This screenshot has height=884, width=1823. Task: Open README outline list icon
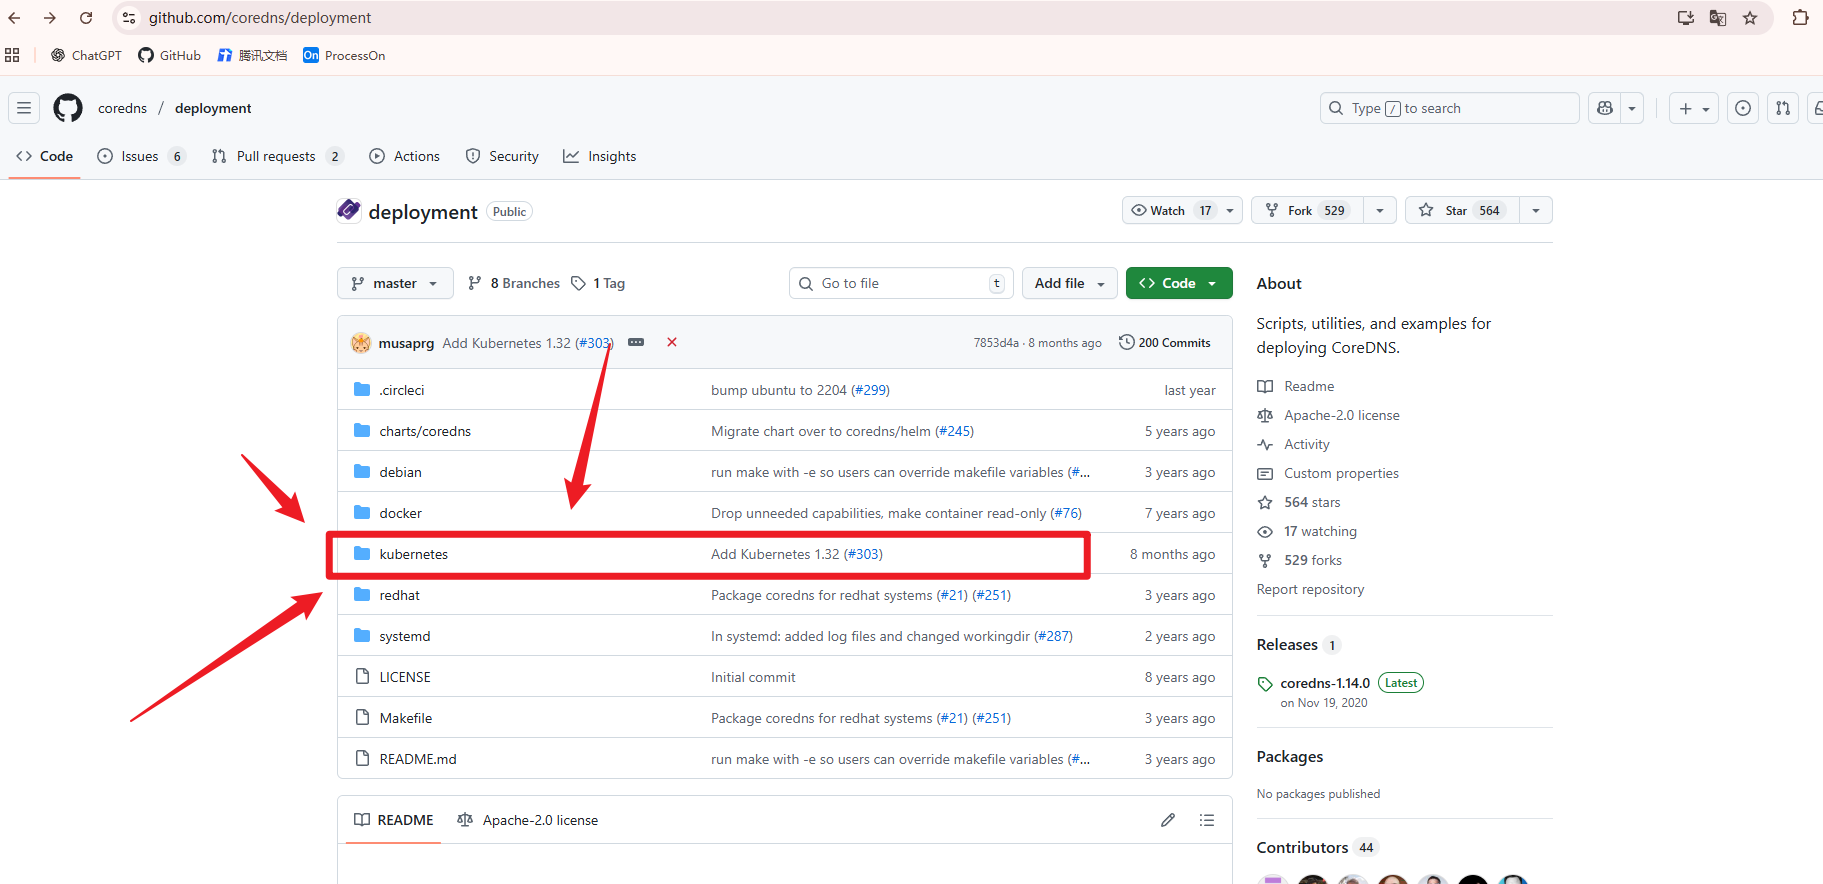1207,820
